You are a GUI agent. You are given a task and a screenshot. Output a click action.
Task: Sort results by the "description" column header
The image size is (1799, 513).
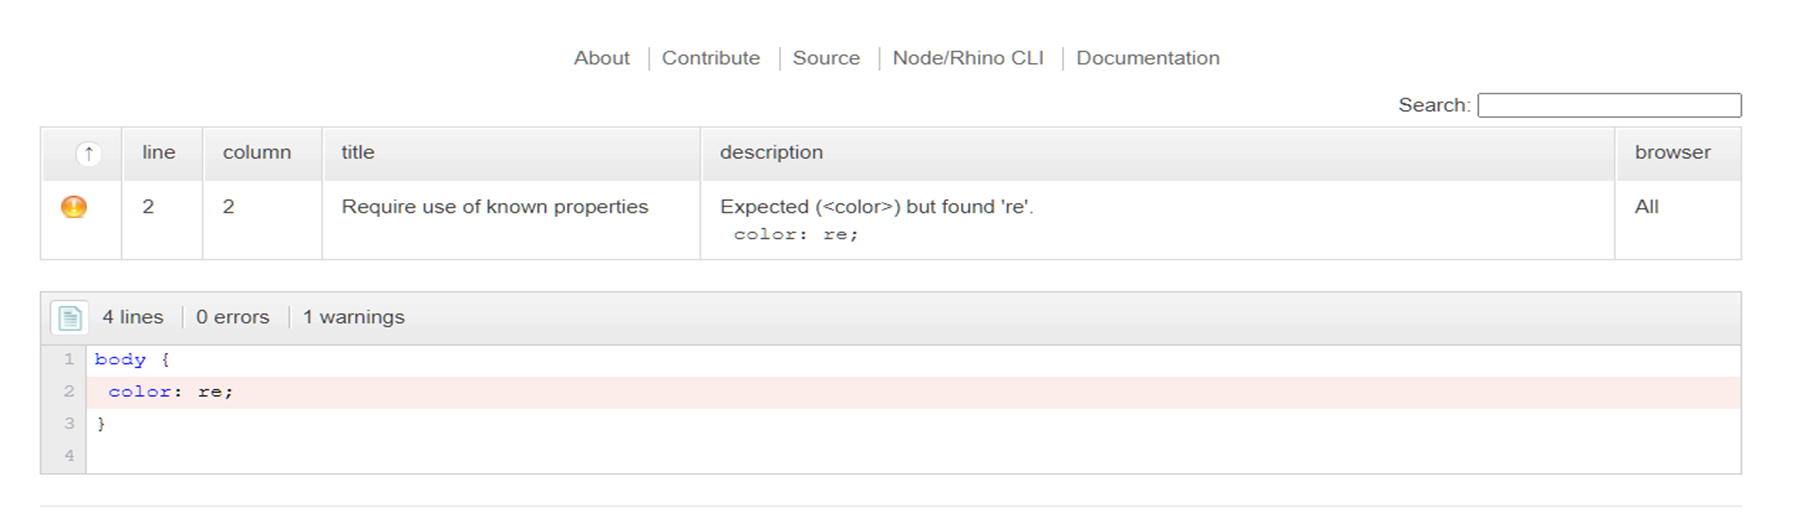click(771, 152)
